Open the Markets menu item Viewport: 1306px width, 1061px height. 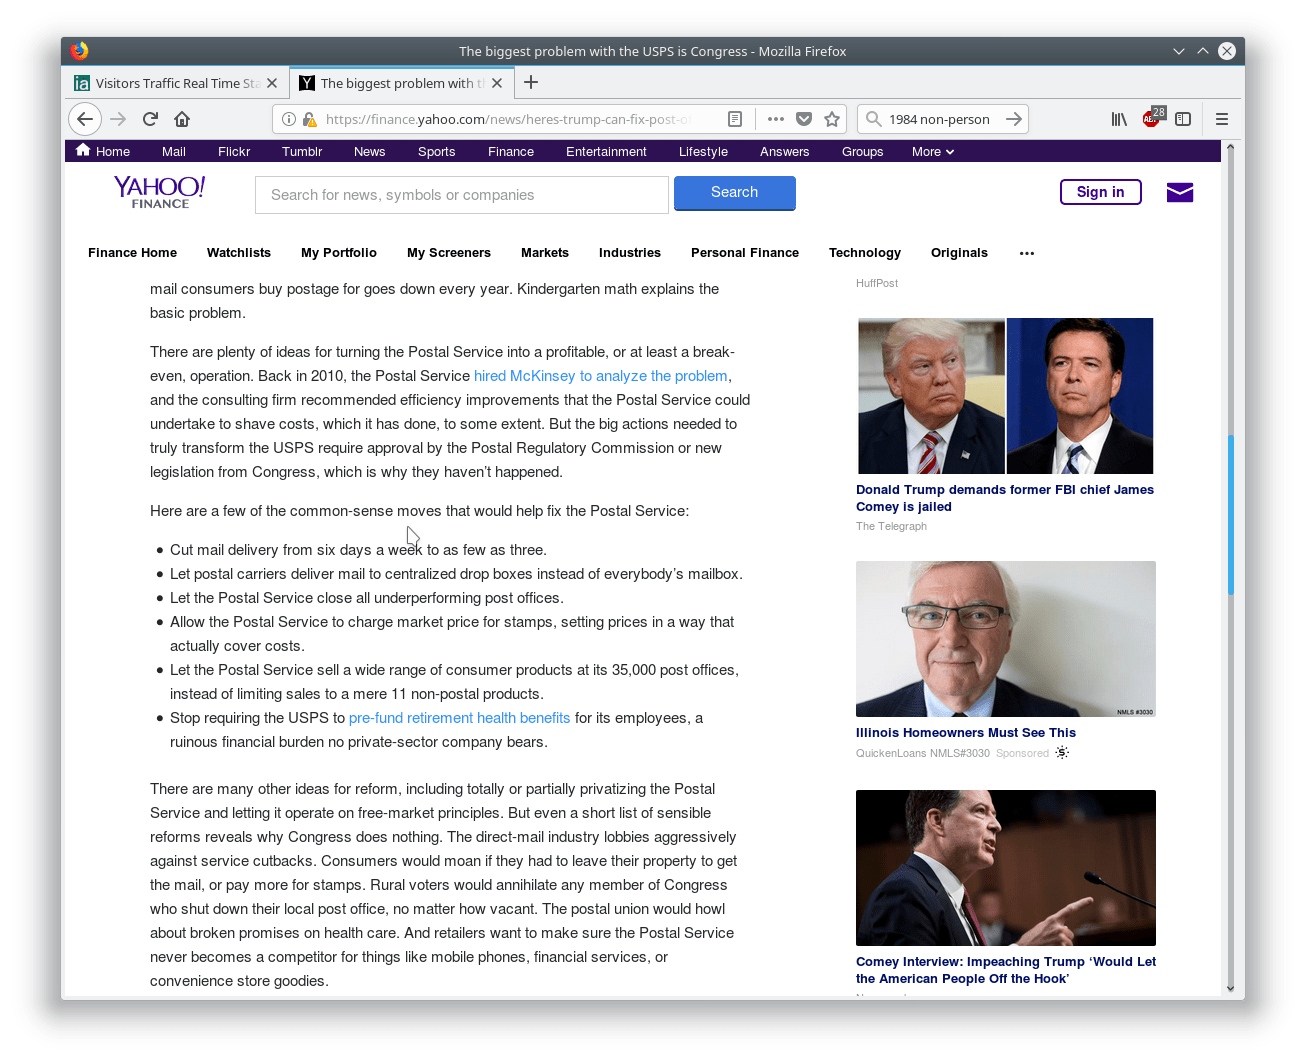click(x=544, y=253)
